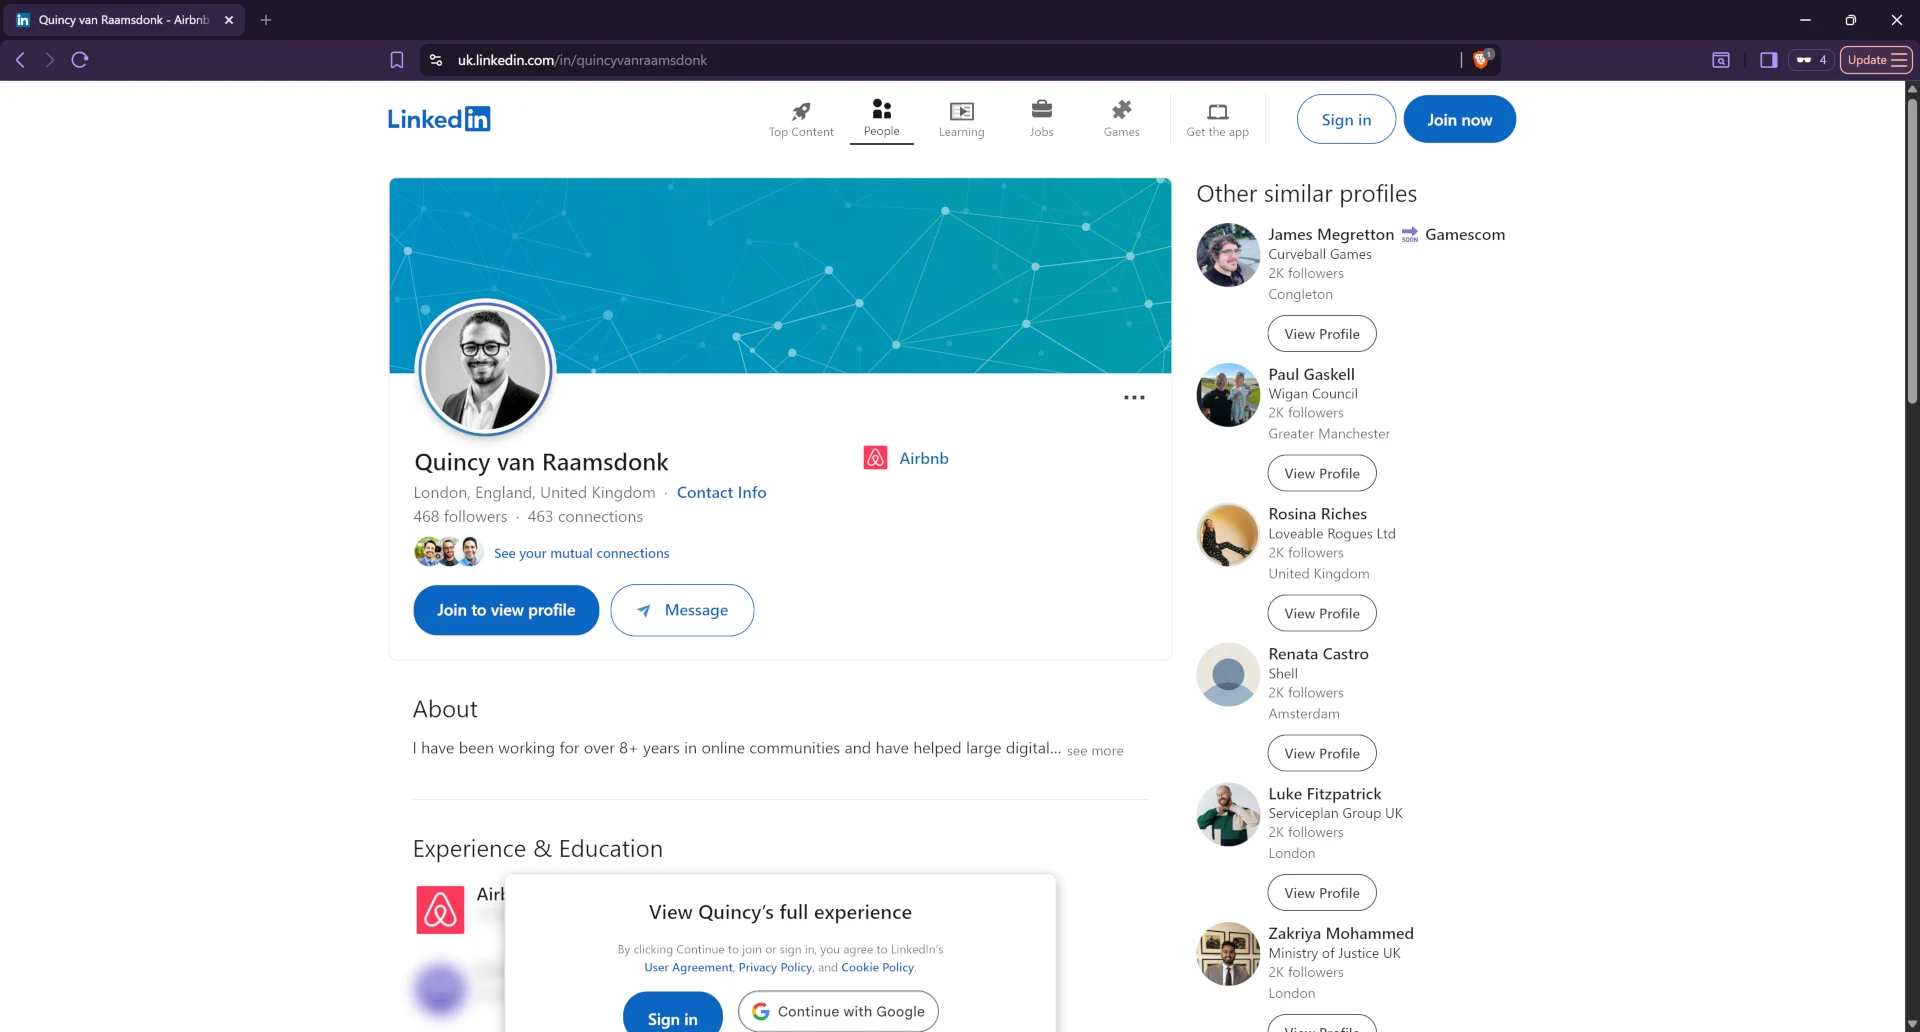This screenshot has width=1920, height=1032.
Task: Click the Message button
Action: [x=682, y=610]
